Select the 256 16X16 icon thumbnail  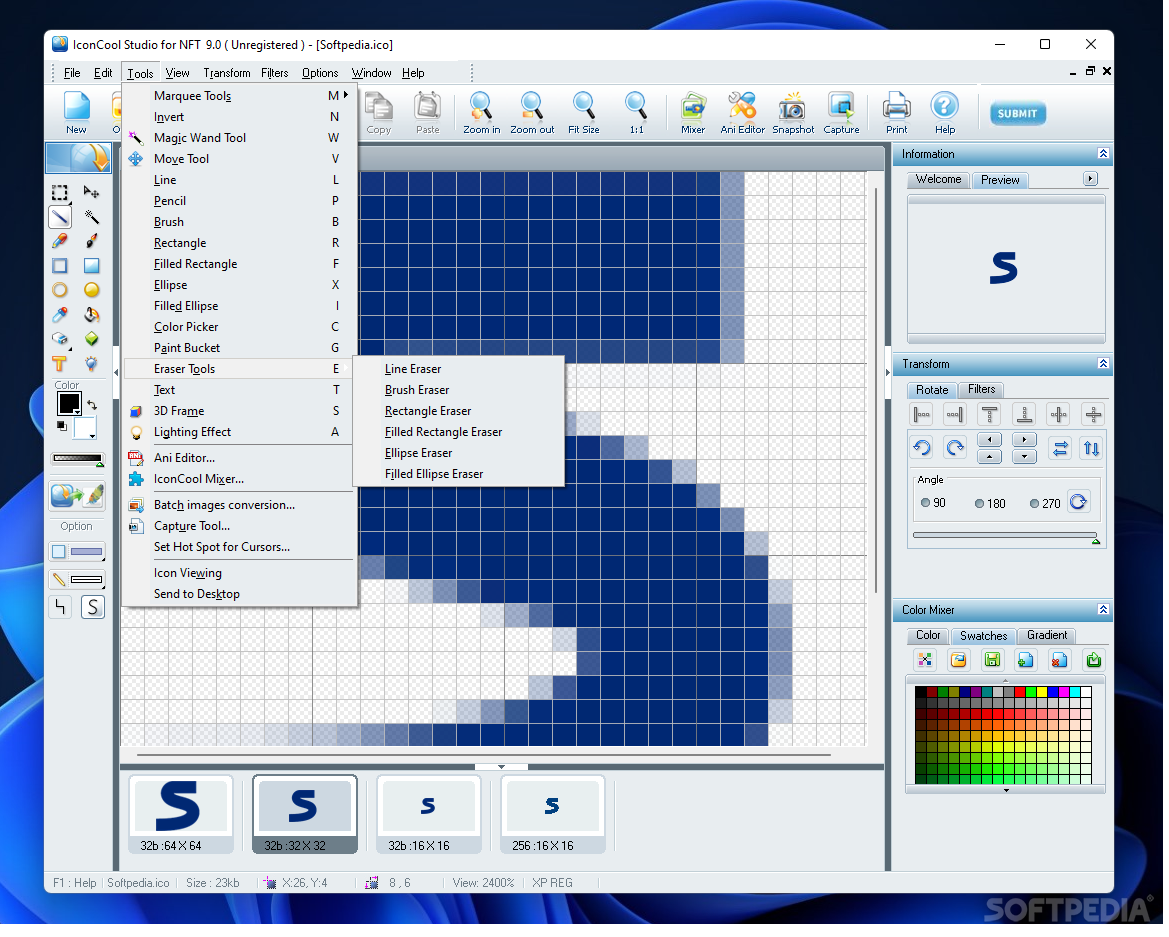click(x=552, y=816)
